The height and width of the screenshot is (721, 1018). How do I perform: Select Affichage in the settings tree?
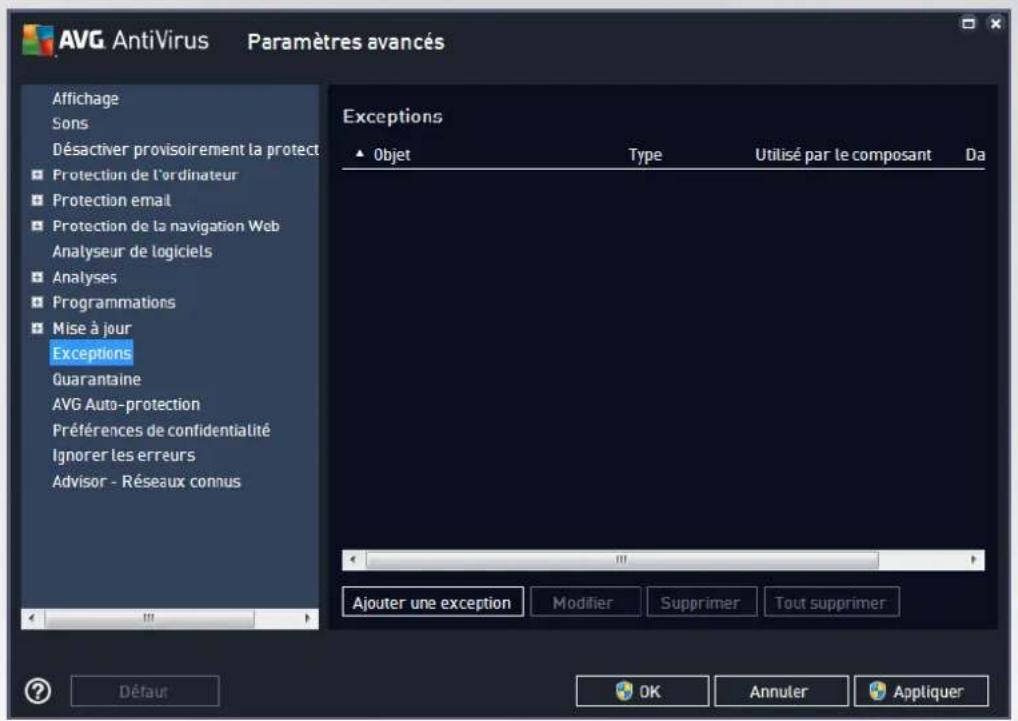click(x=86, y=99)
